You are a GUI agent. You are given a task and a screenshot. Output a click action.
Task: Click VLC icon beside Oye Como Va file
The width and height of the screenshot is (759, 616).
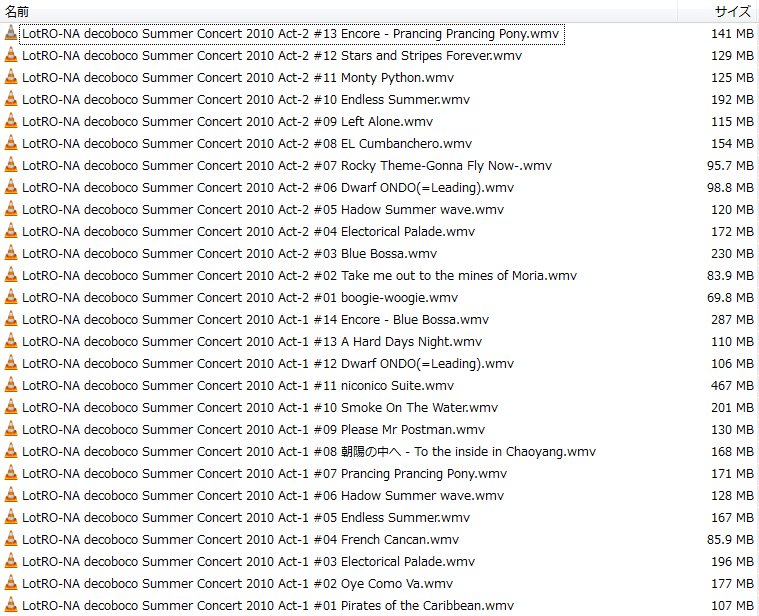(11, 584)
